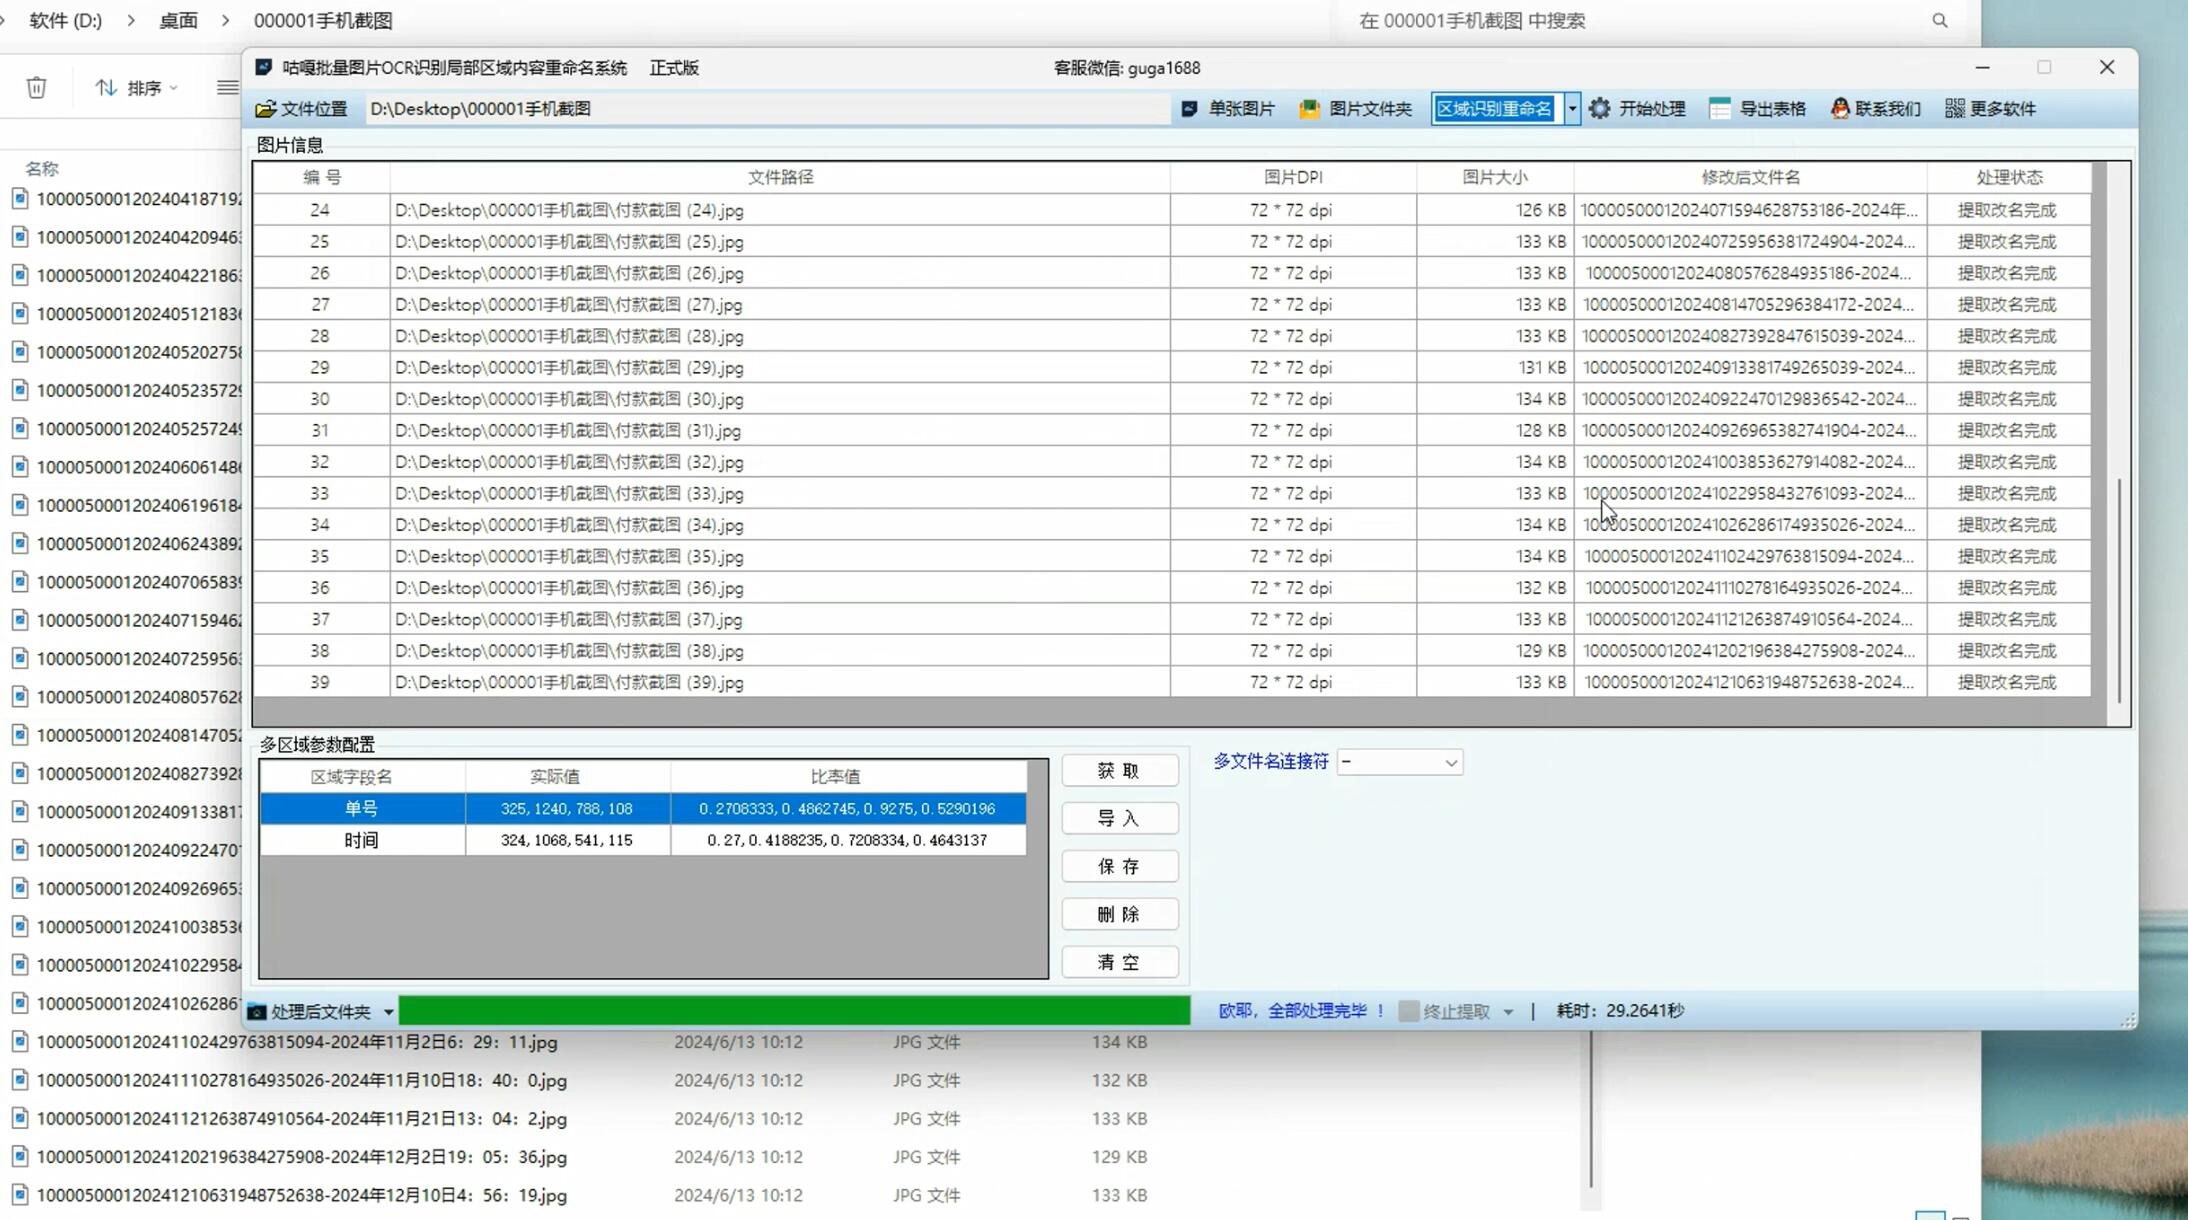
Task: Open the 图片文件夹 image folder icon
Action: (1309, 109)
